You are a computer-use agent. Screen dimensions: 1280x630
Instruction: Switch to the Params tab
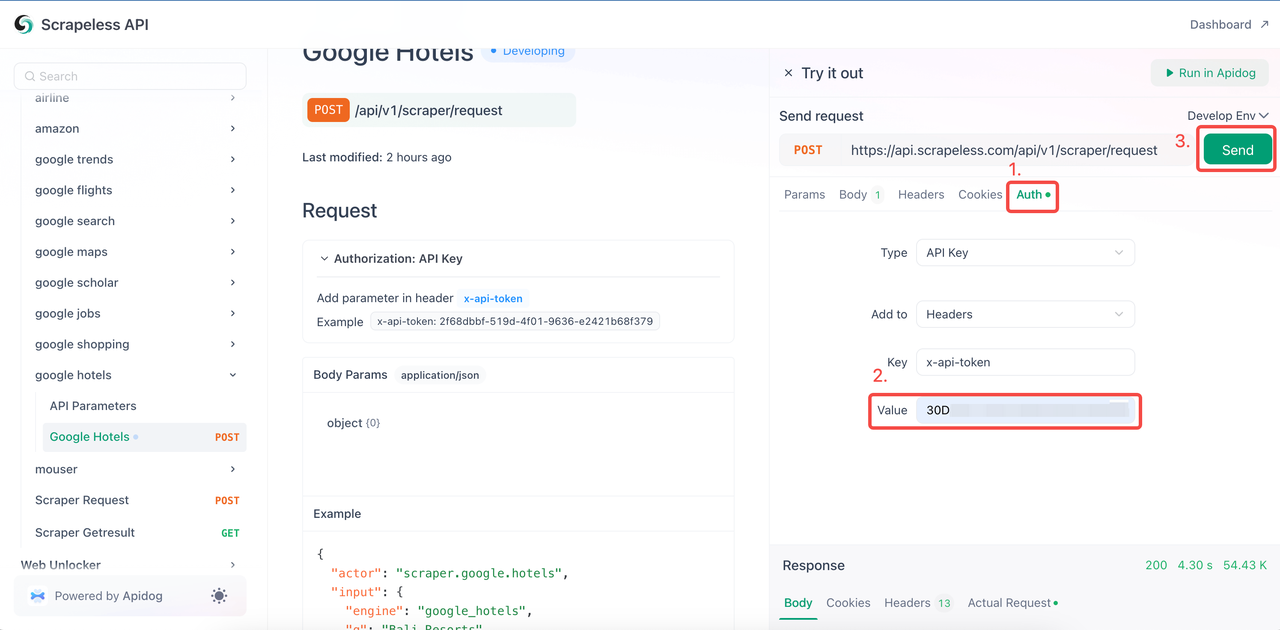click(x=804, y=194)
